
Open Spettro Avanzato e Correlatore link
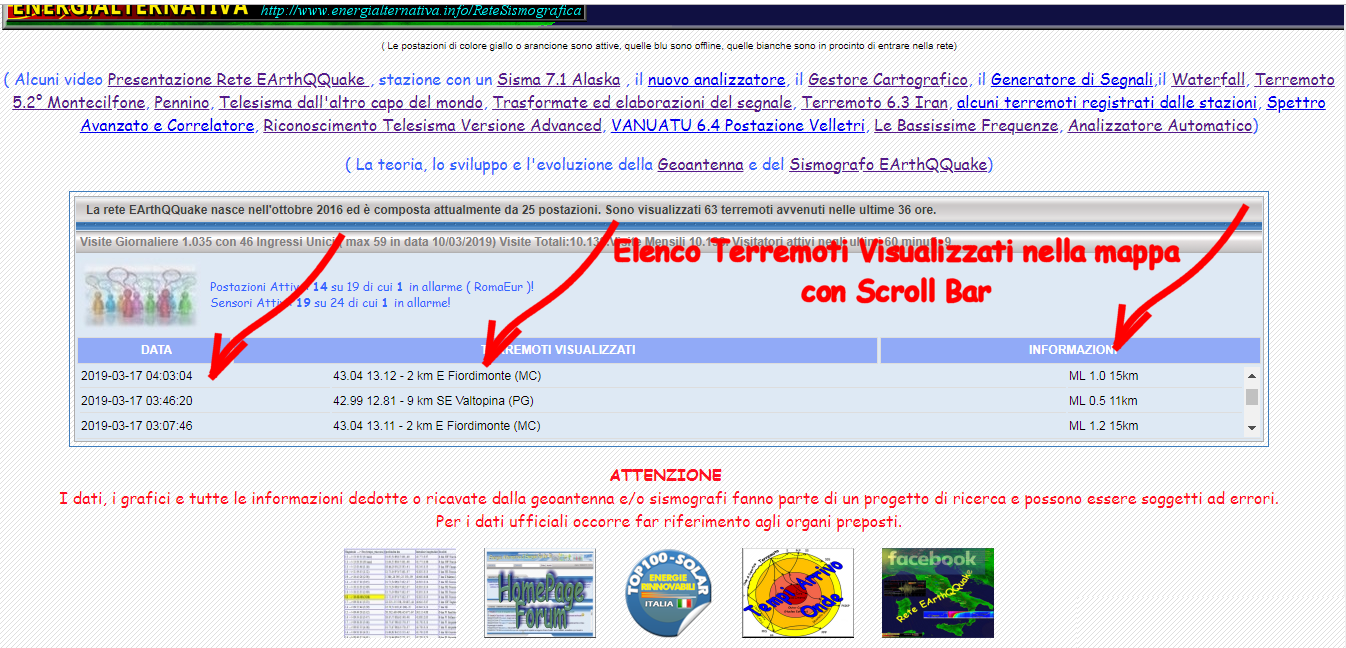[167, 125]
